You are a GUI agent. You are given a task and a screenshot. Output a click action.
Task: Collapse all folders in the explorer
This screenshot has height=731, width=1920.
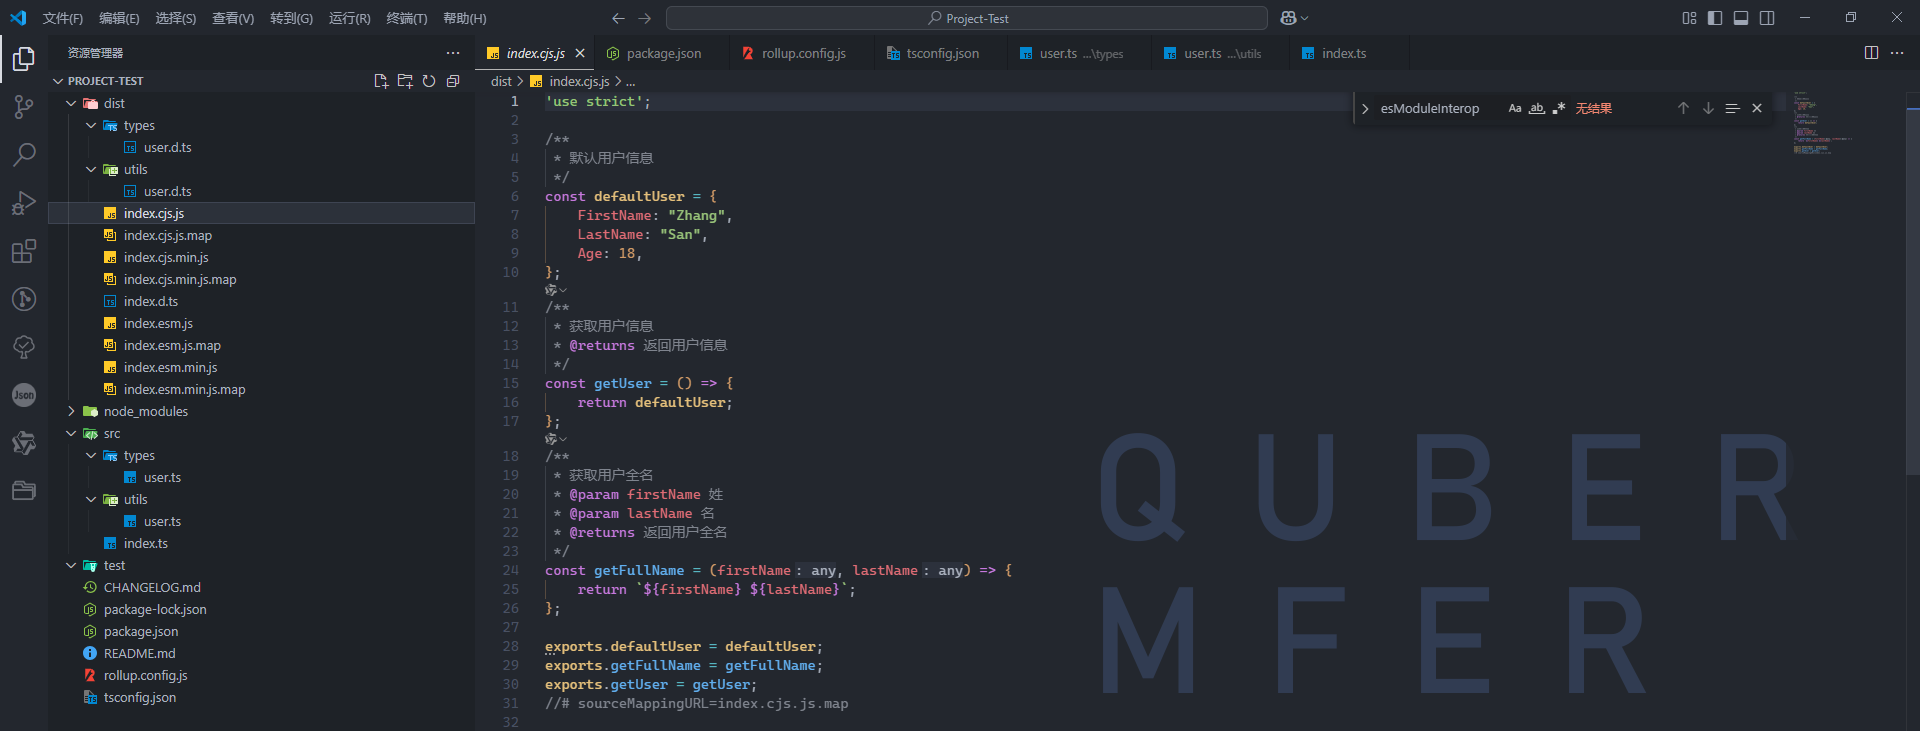click(453, 81)
